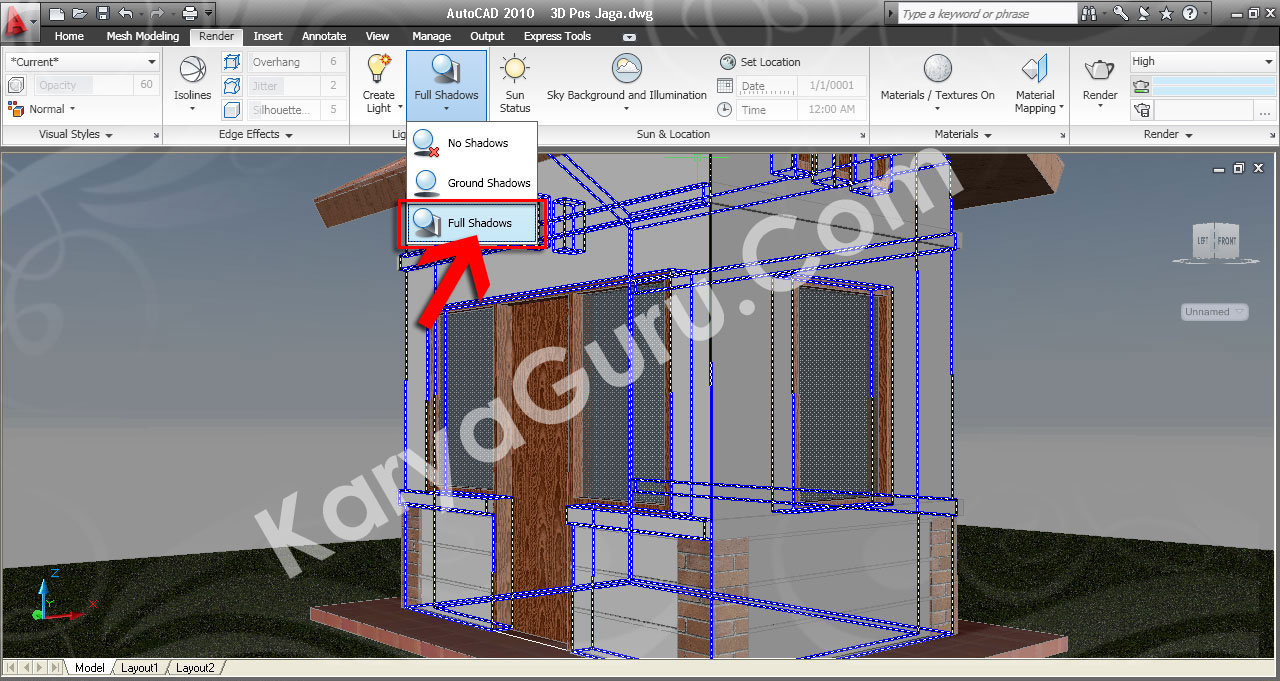Adjust the Opacity value for Visual Styles
The image size is (1280, 681).
tap(62, 85)
